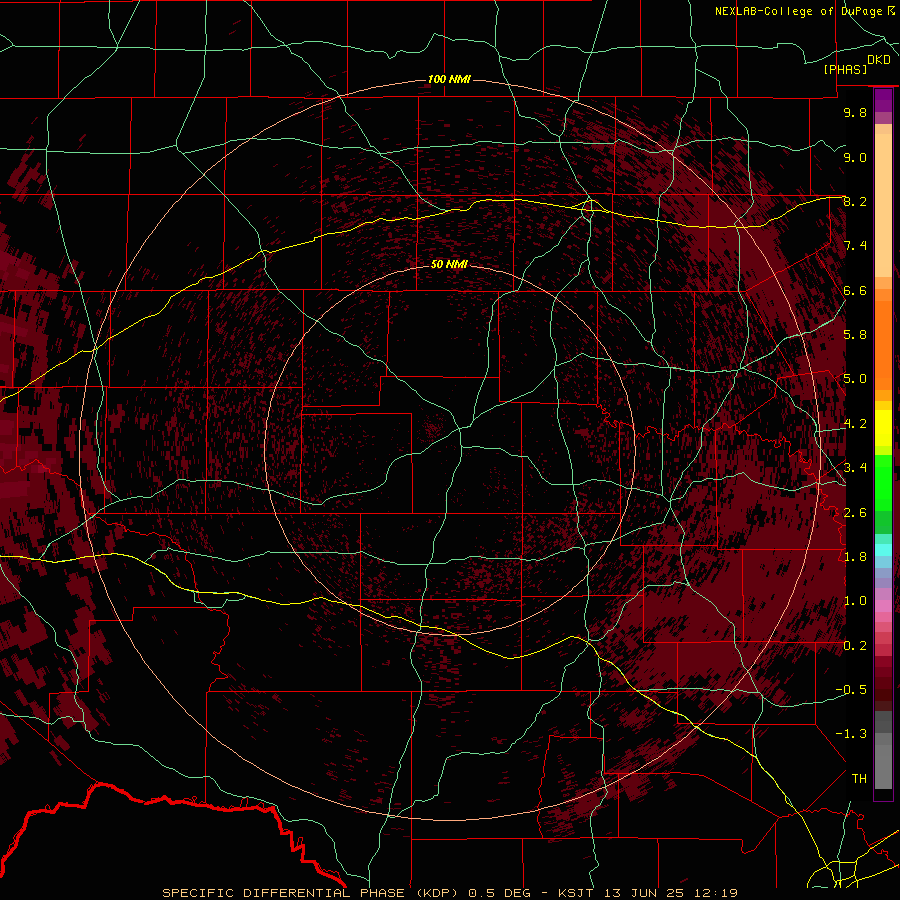Click '0.5 DEG' elevation in the caption
The width and height of the screenshot is (900, 900).
pos(498,893)
